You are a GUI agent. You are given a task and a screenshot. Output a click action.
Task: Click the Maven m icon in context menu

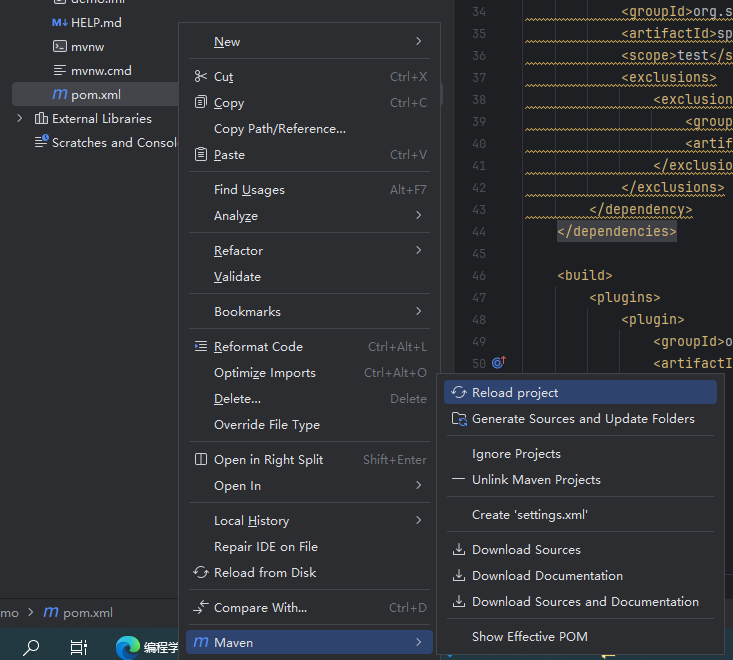(201, 642)
